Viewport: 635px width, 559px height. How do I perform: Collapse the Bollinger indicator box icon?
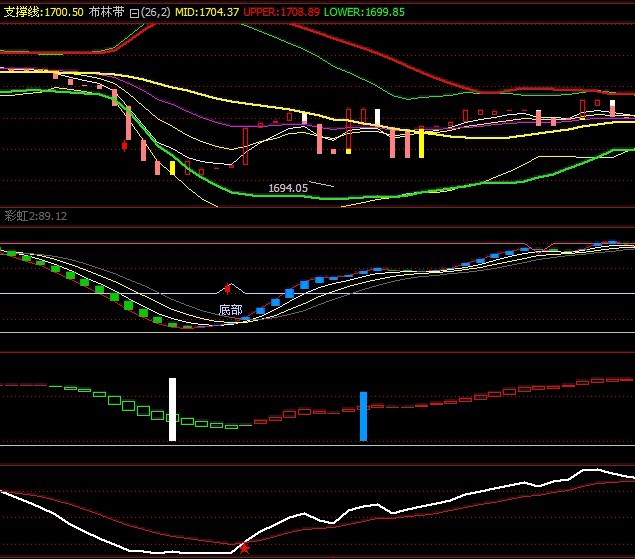click(134, 13)
